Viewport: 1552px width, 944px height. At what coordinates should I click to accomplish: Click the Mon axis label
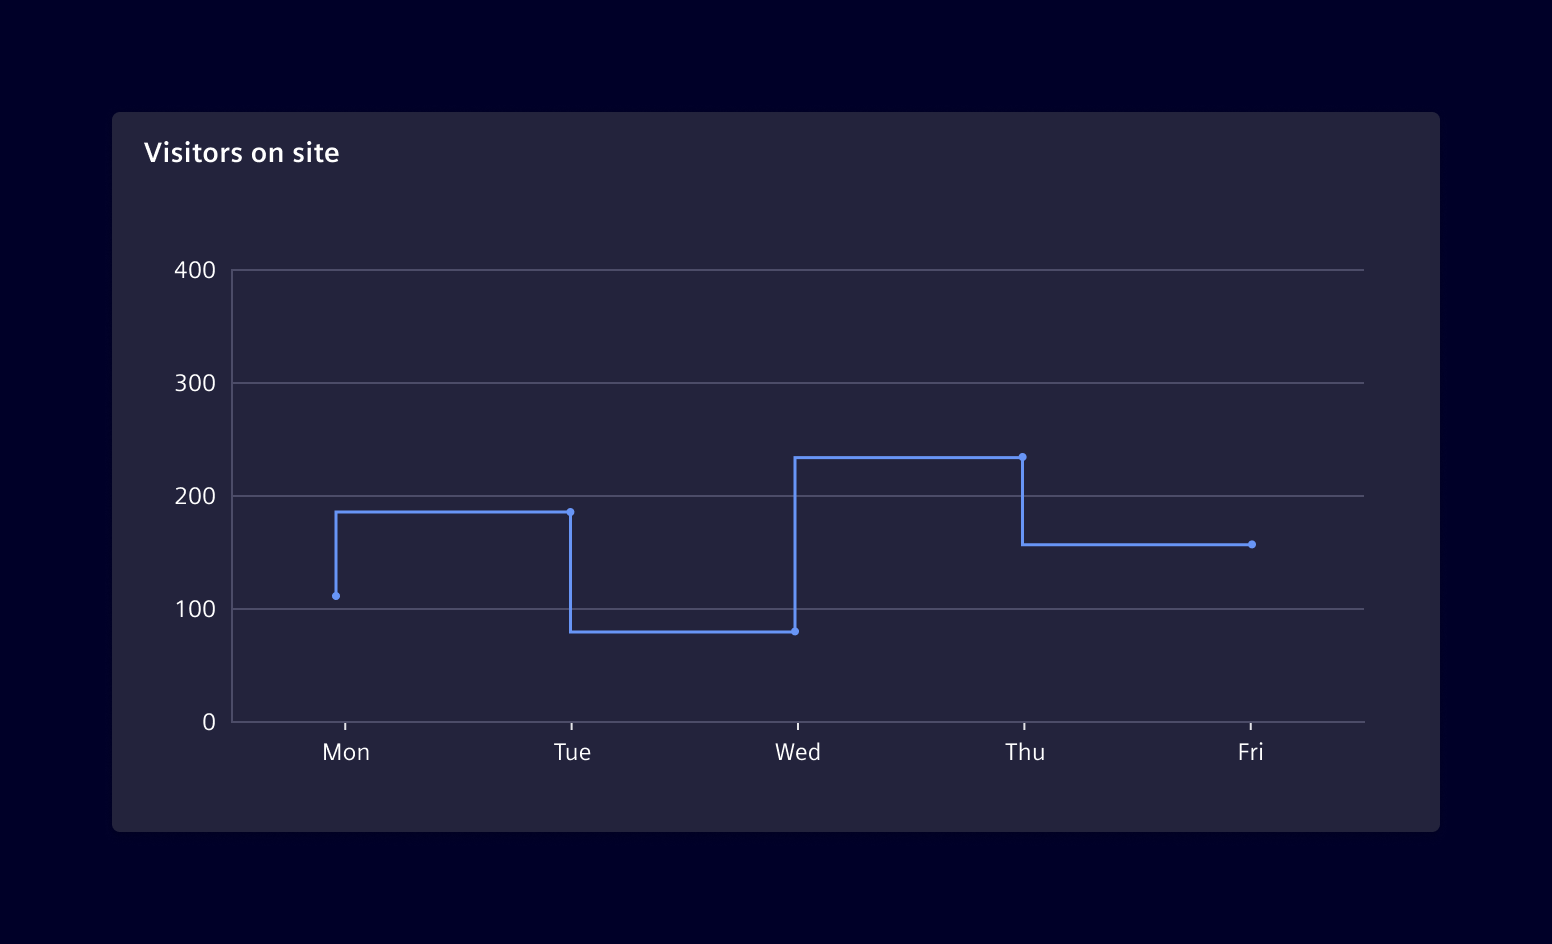pyautogui.click(x=345, y=752)
